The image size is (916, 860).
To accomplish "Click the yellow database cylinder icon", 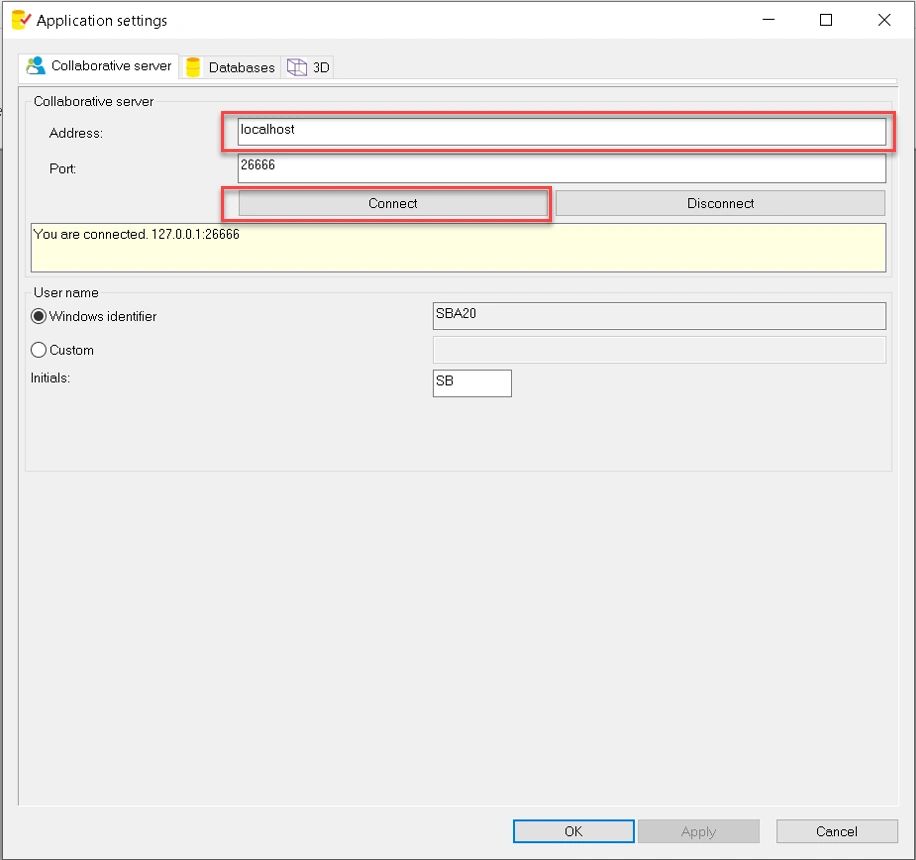I will pos(193,67).
